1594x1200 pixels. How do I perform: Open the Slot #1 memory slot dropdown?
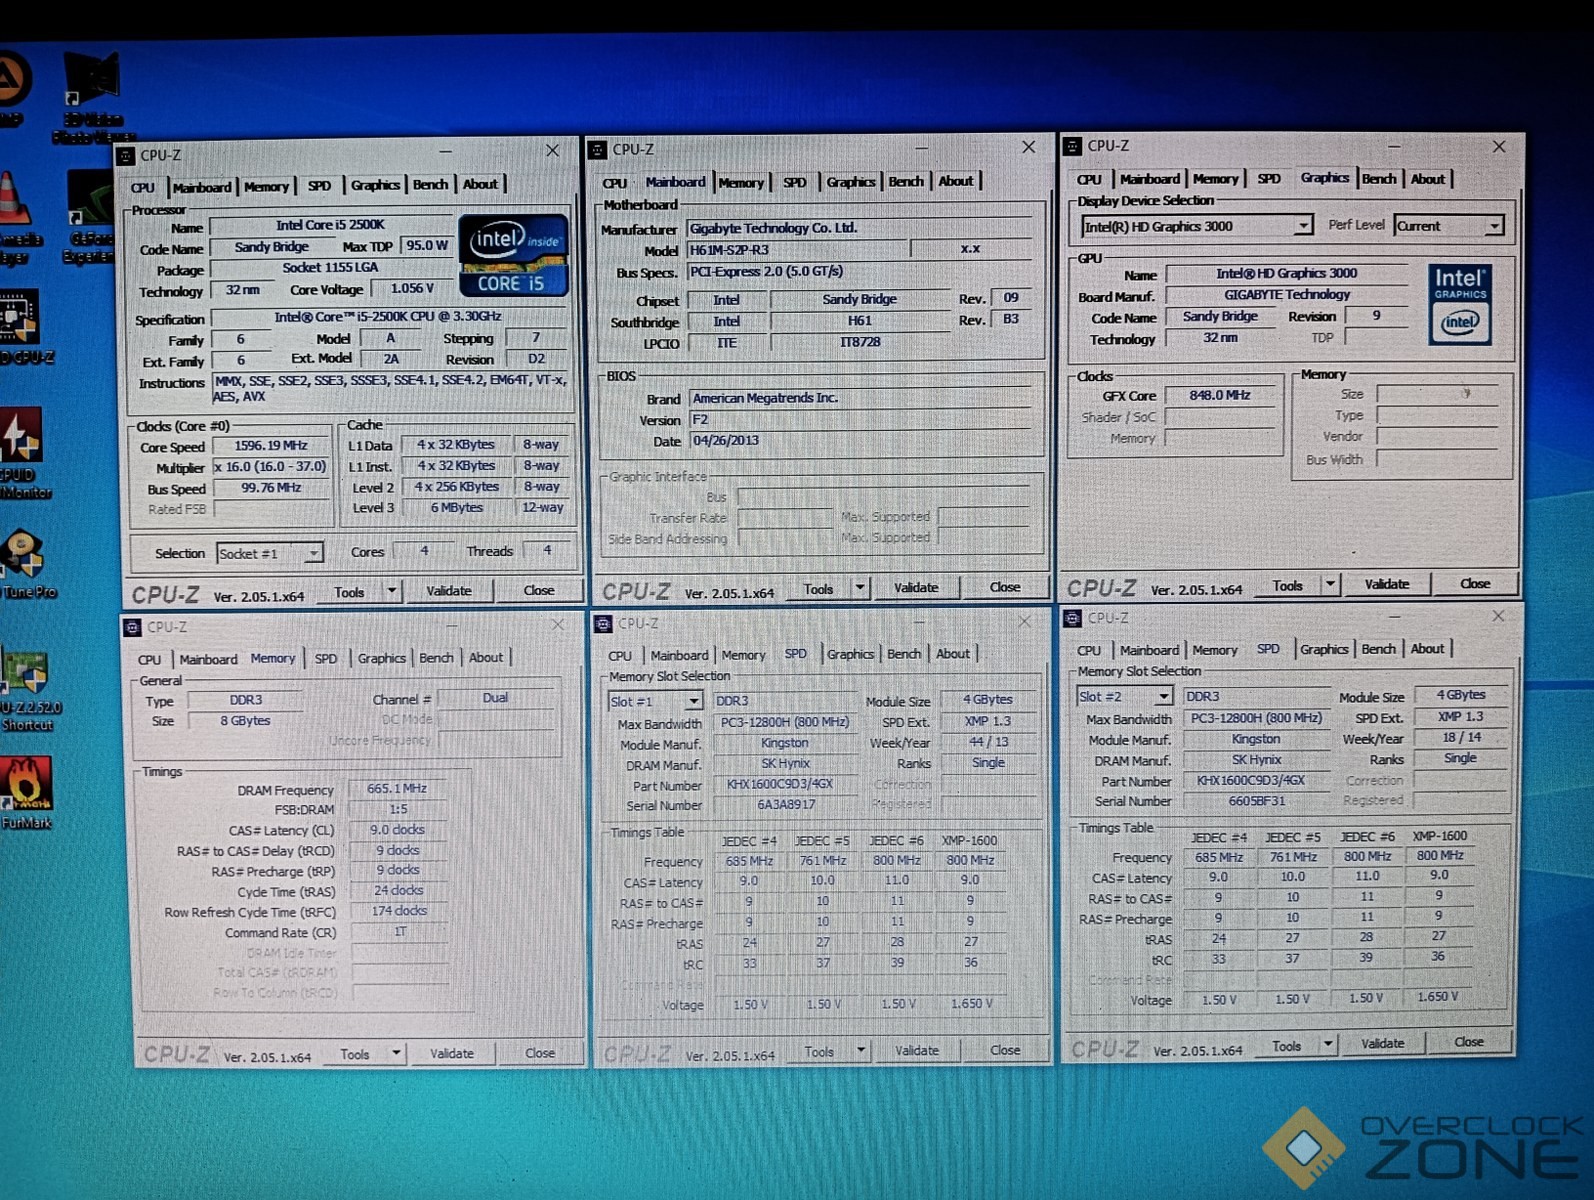pyautogui.click(x=692, y=701)
